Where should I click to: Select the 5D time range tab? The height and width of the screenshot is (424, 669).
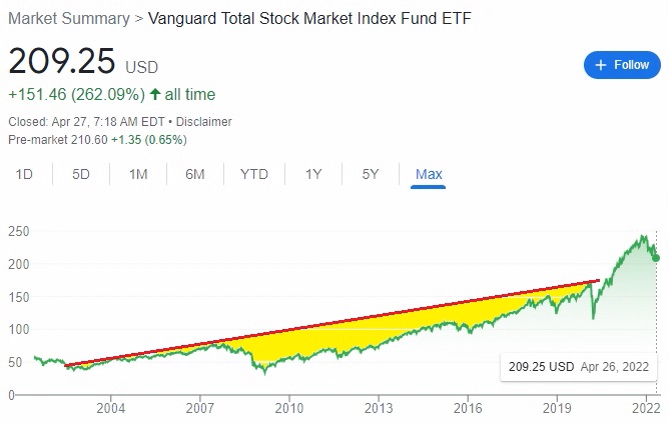(81, 174)
